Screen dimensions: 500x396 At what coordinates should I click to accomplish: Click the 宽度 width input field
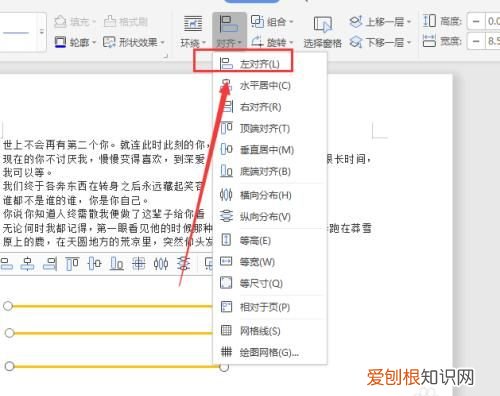tap(493, 41)
